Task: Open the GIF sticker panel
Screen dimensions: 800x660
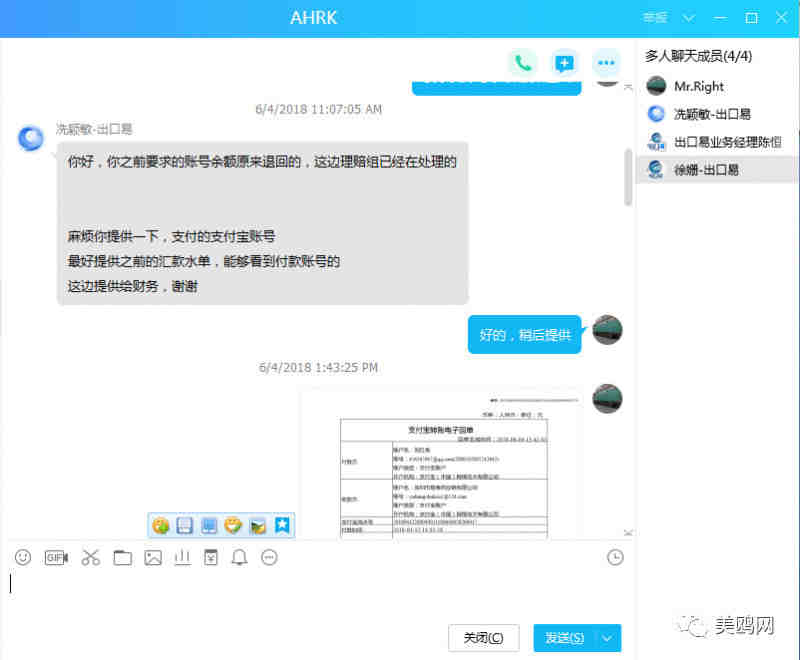Action: 56,557
